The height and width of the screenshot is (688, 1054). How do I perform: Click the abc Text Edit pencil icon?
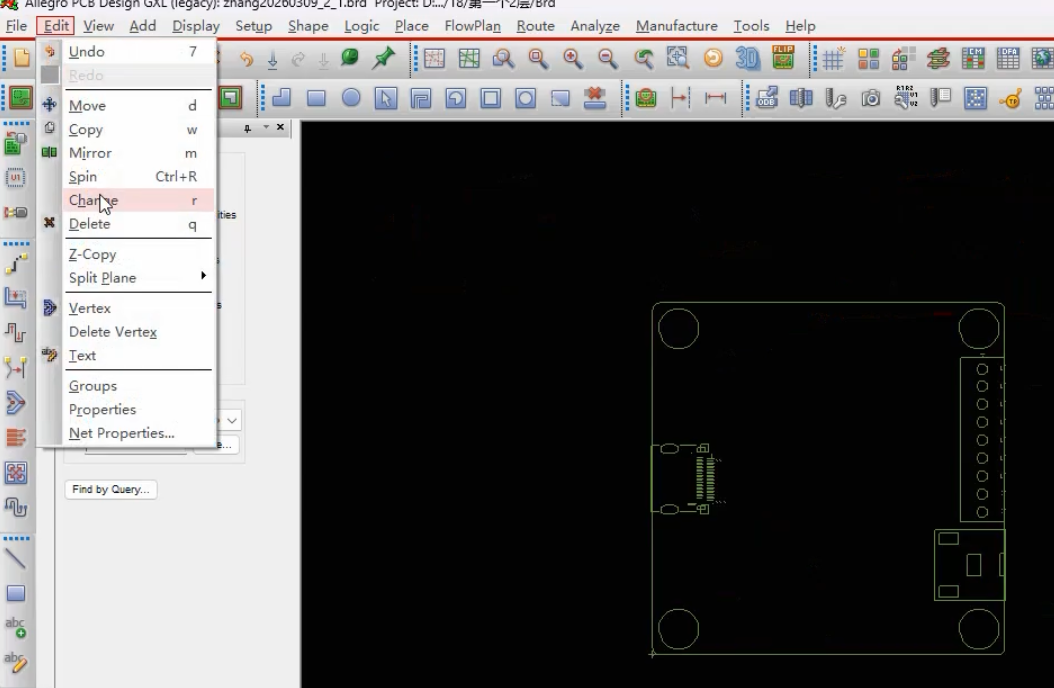point(15,662)
